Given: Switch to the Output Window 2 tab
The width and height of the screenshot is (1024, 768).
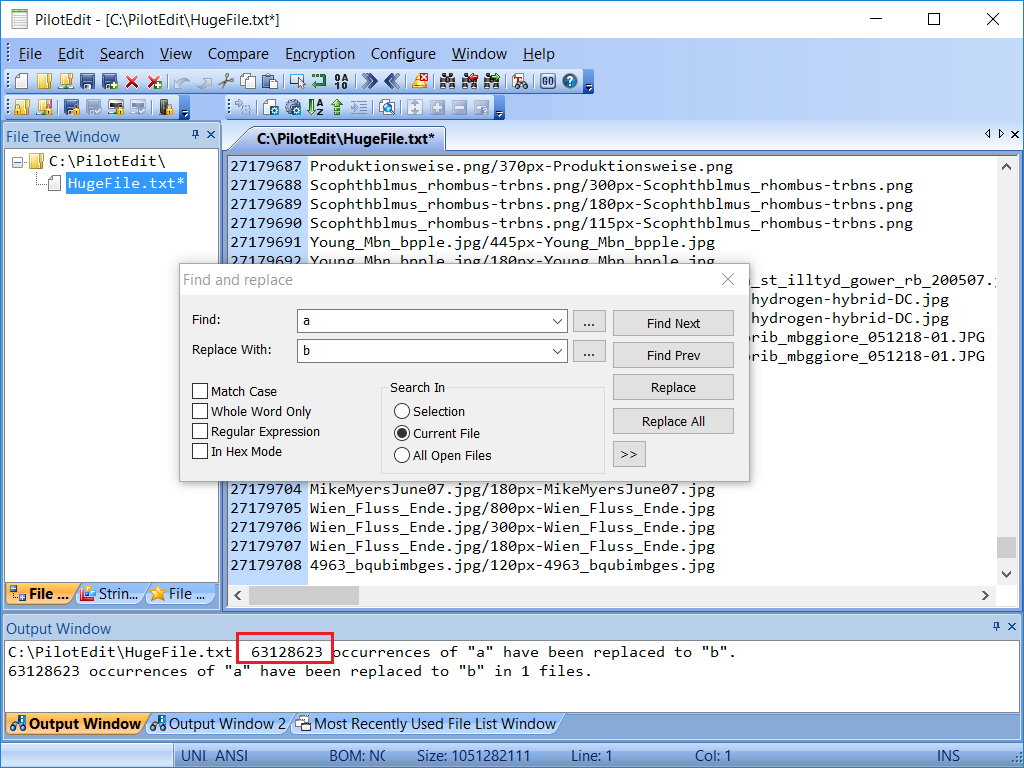Looking at the screenshot, I should [218, 724].
